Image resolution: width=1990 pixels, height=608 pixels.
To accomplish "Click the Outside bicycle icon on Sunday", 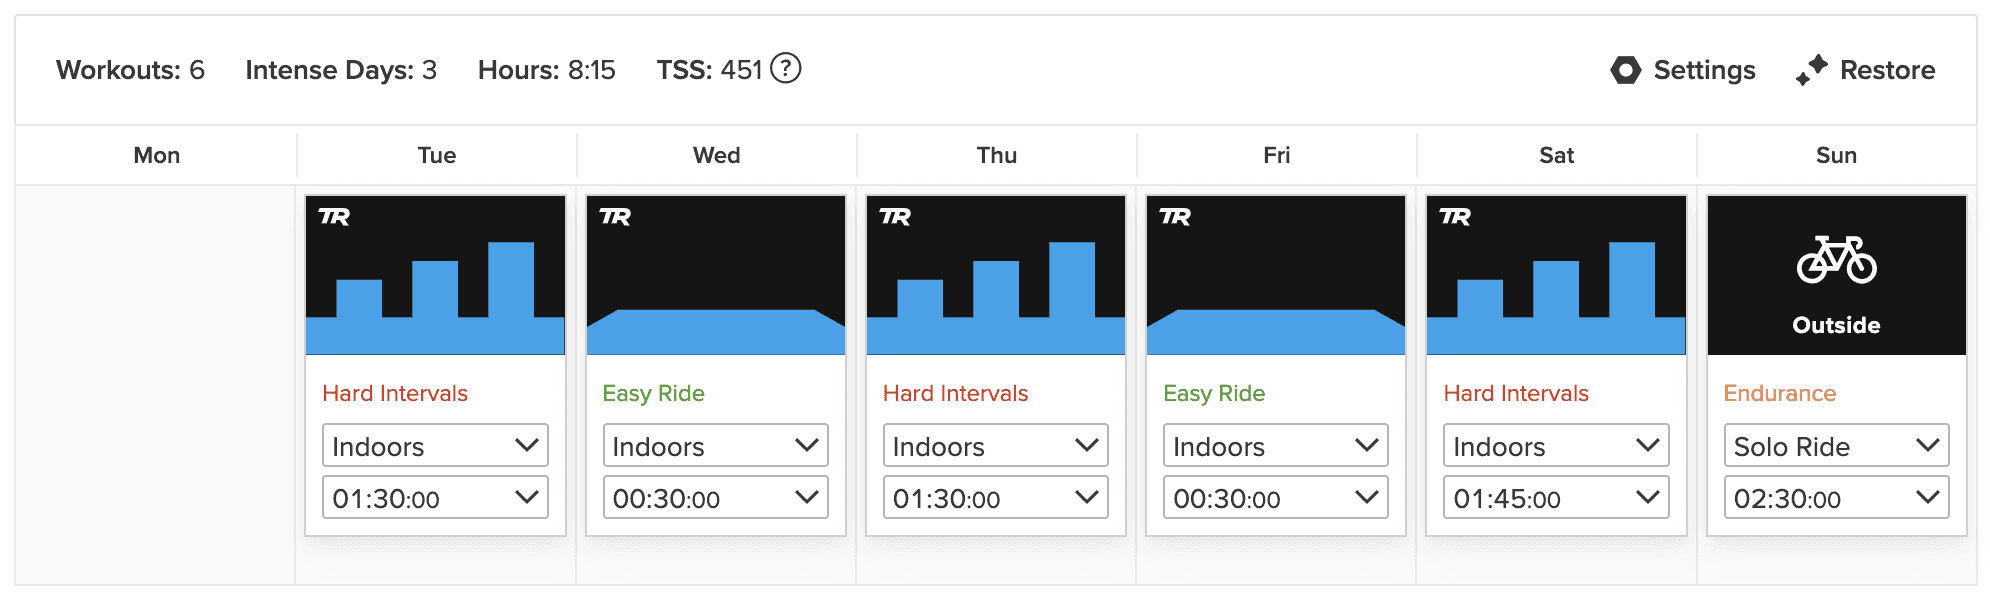I will pos(1836,260).
